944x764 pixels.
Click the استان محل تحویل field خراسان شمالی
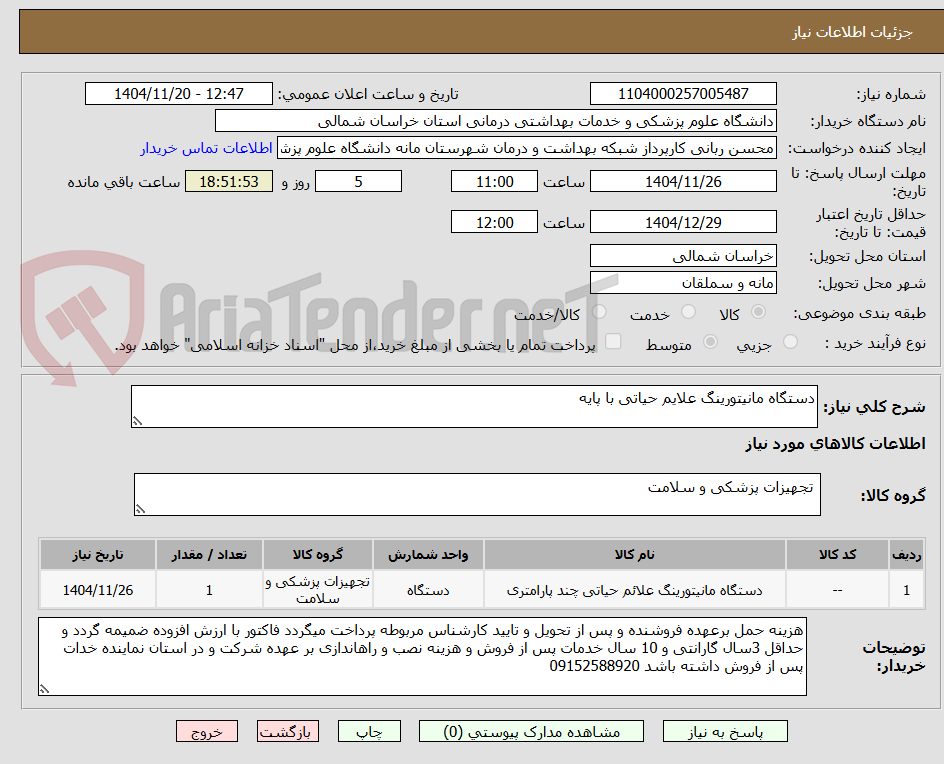[x=683, y=256]
